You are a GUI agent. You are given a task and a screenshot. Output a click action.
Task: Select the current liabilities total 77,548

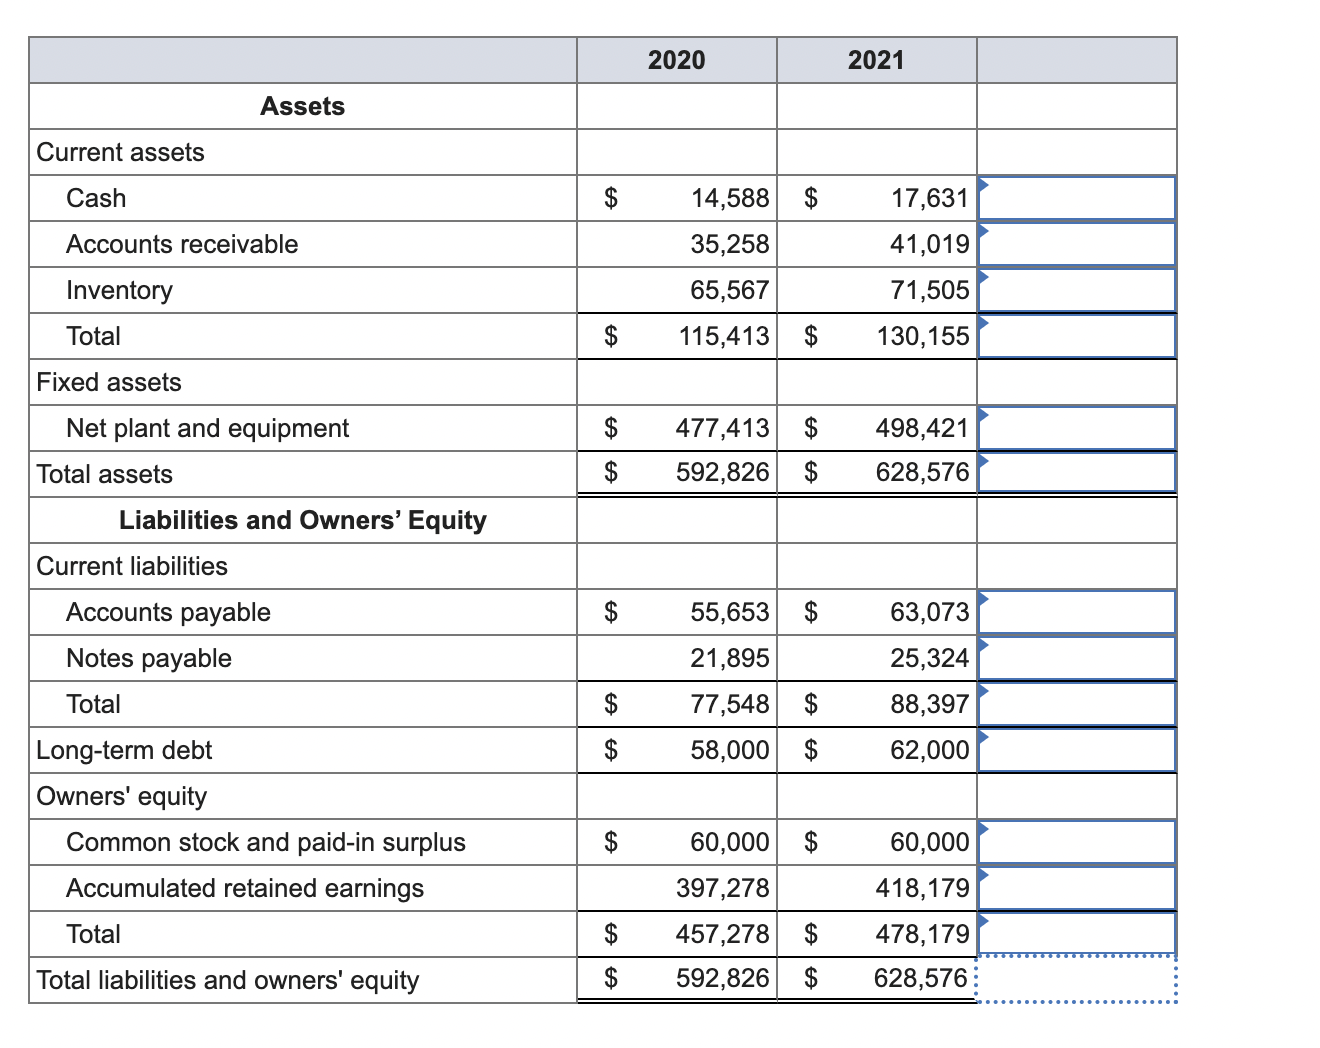coord(730,704)
